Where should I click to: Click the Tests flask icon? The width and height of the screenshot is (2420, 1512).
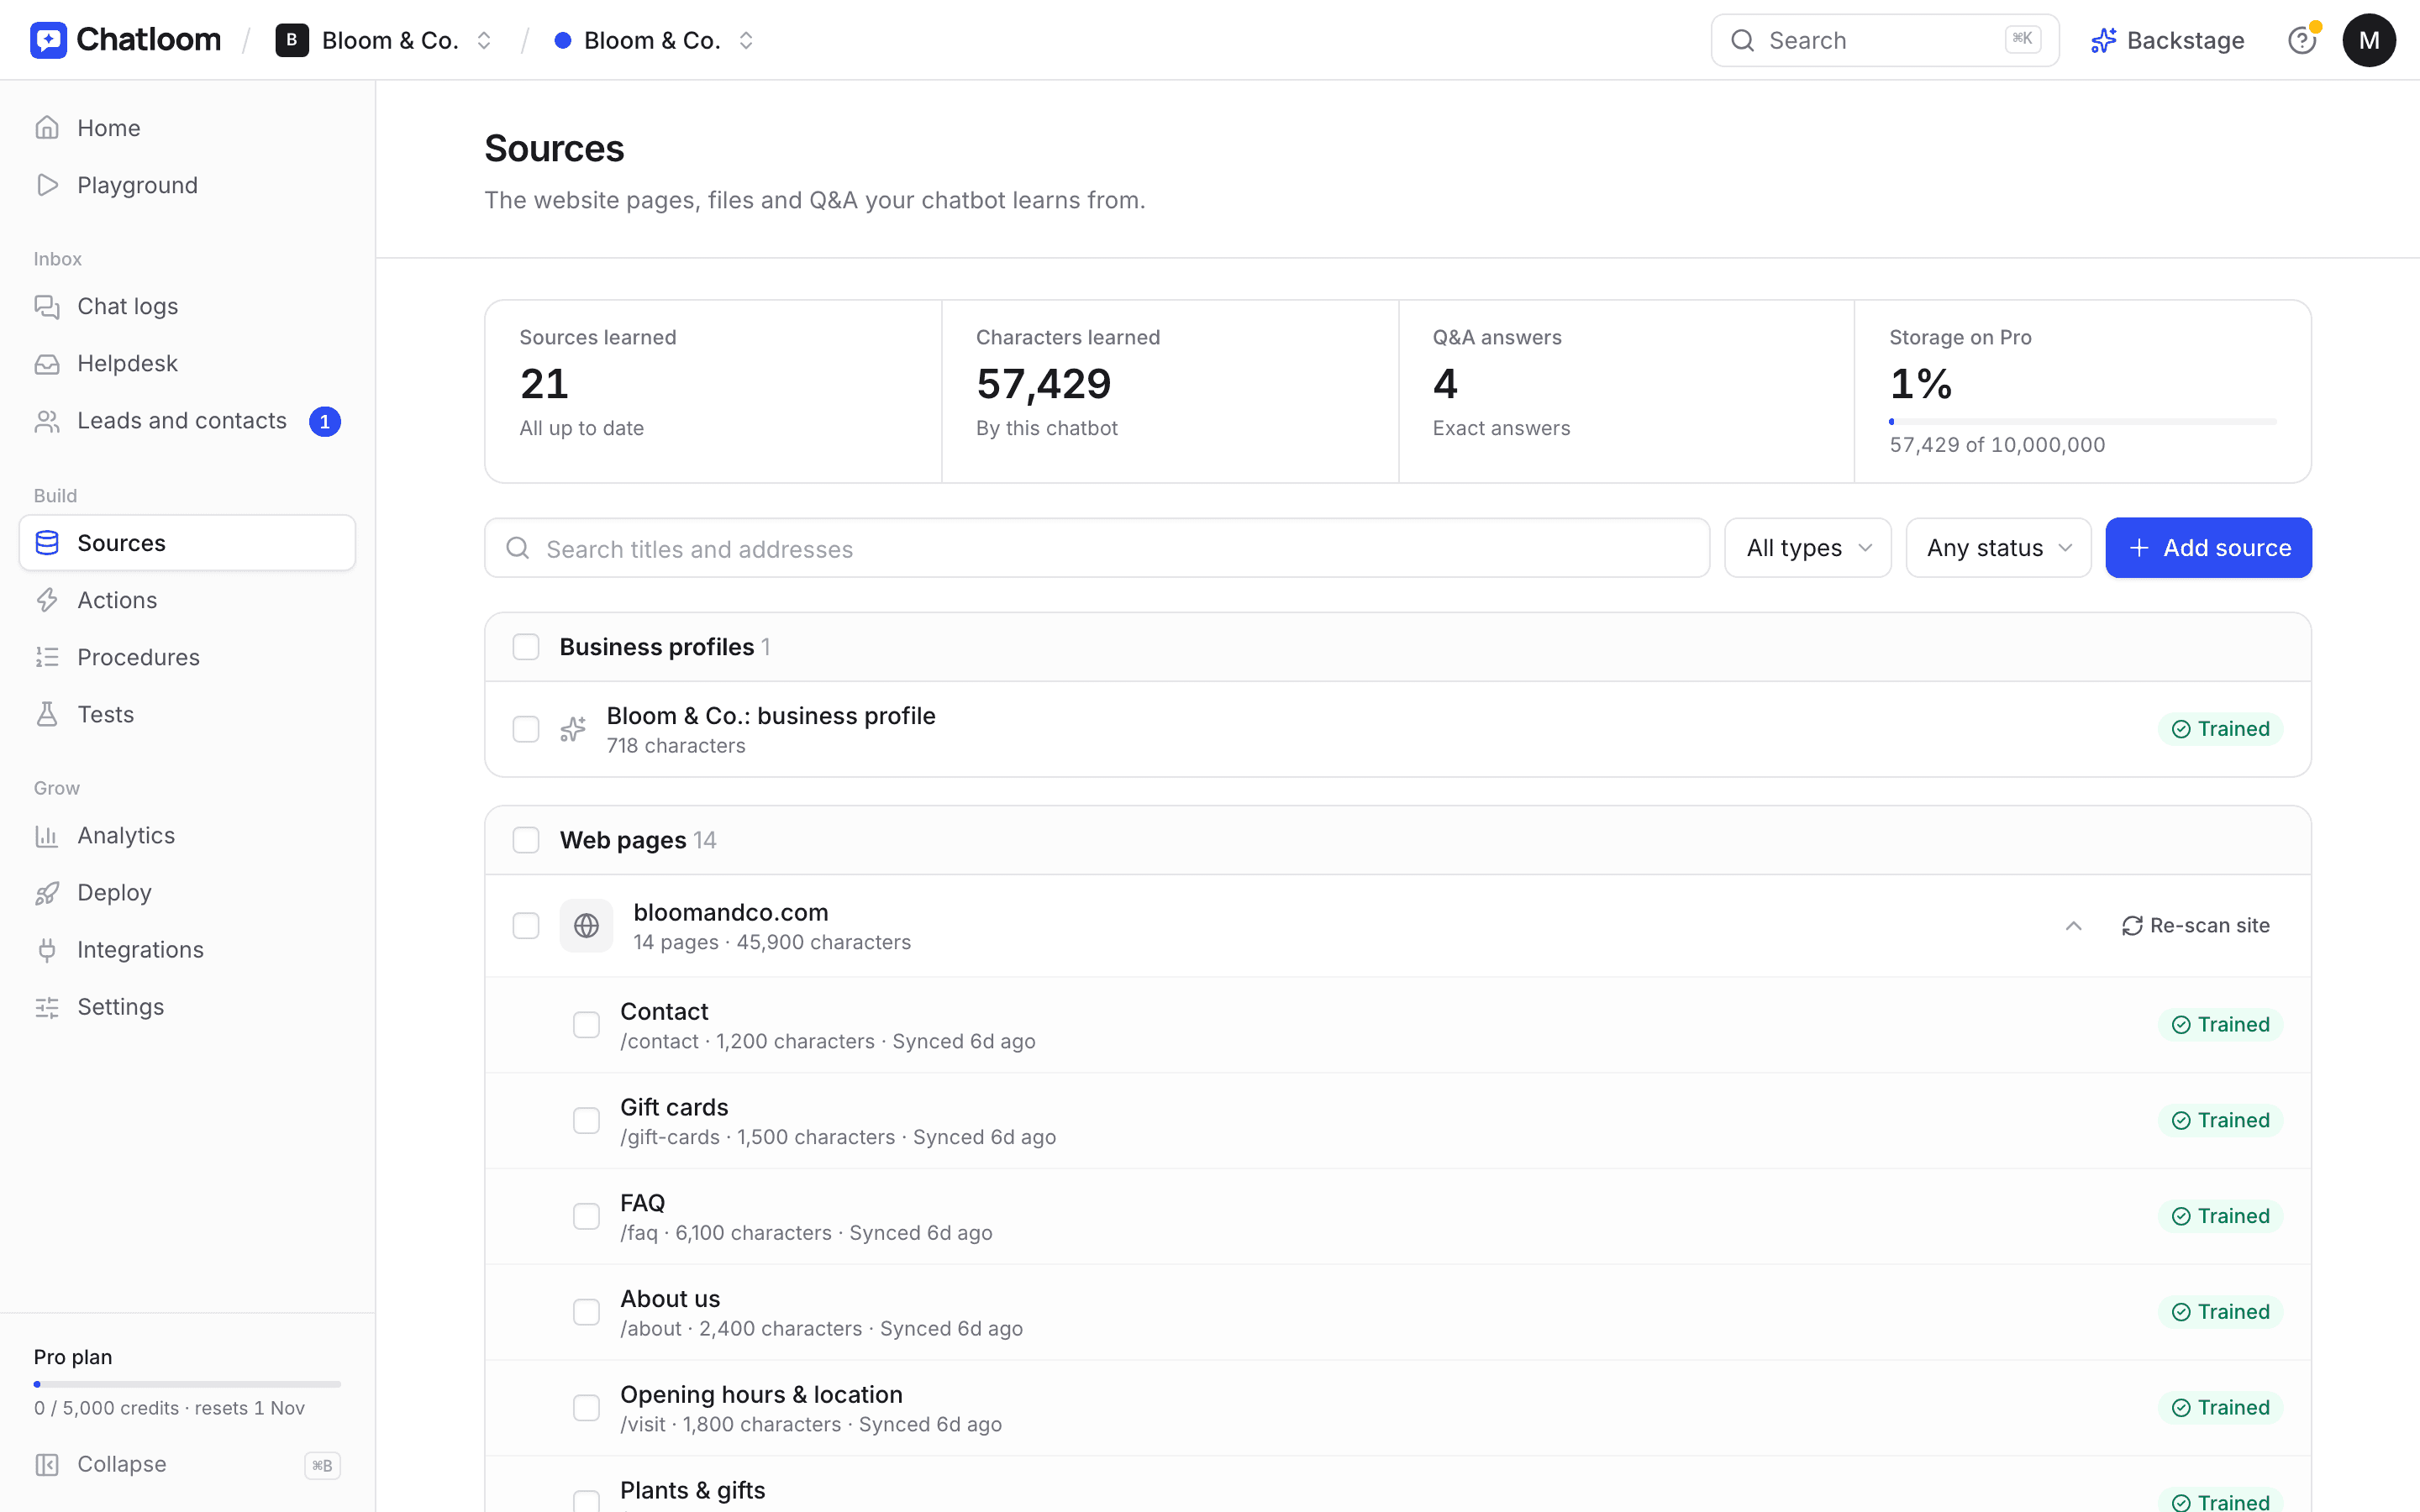click(x=47, y=714)
